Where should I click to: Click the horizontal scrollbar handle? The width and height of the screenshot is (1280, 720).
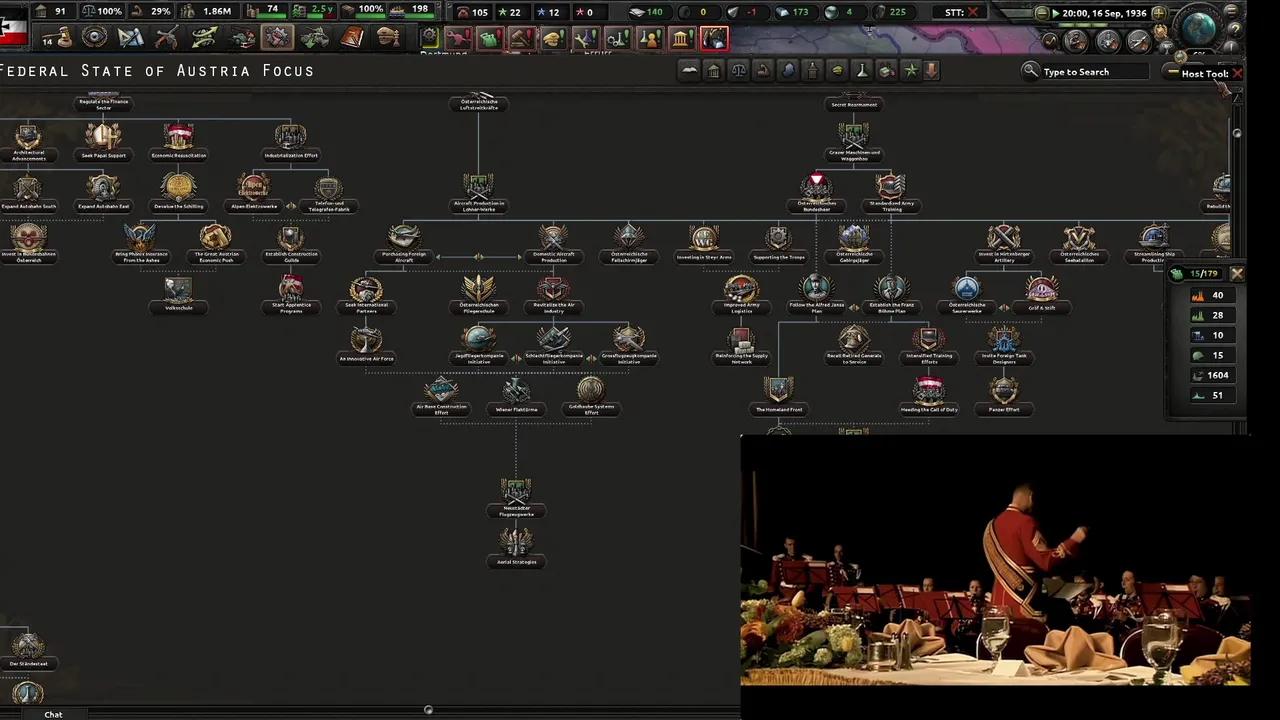(x=428, y=710)
